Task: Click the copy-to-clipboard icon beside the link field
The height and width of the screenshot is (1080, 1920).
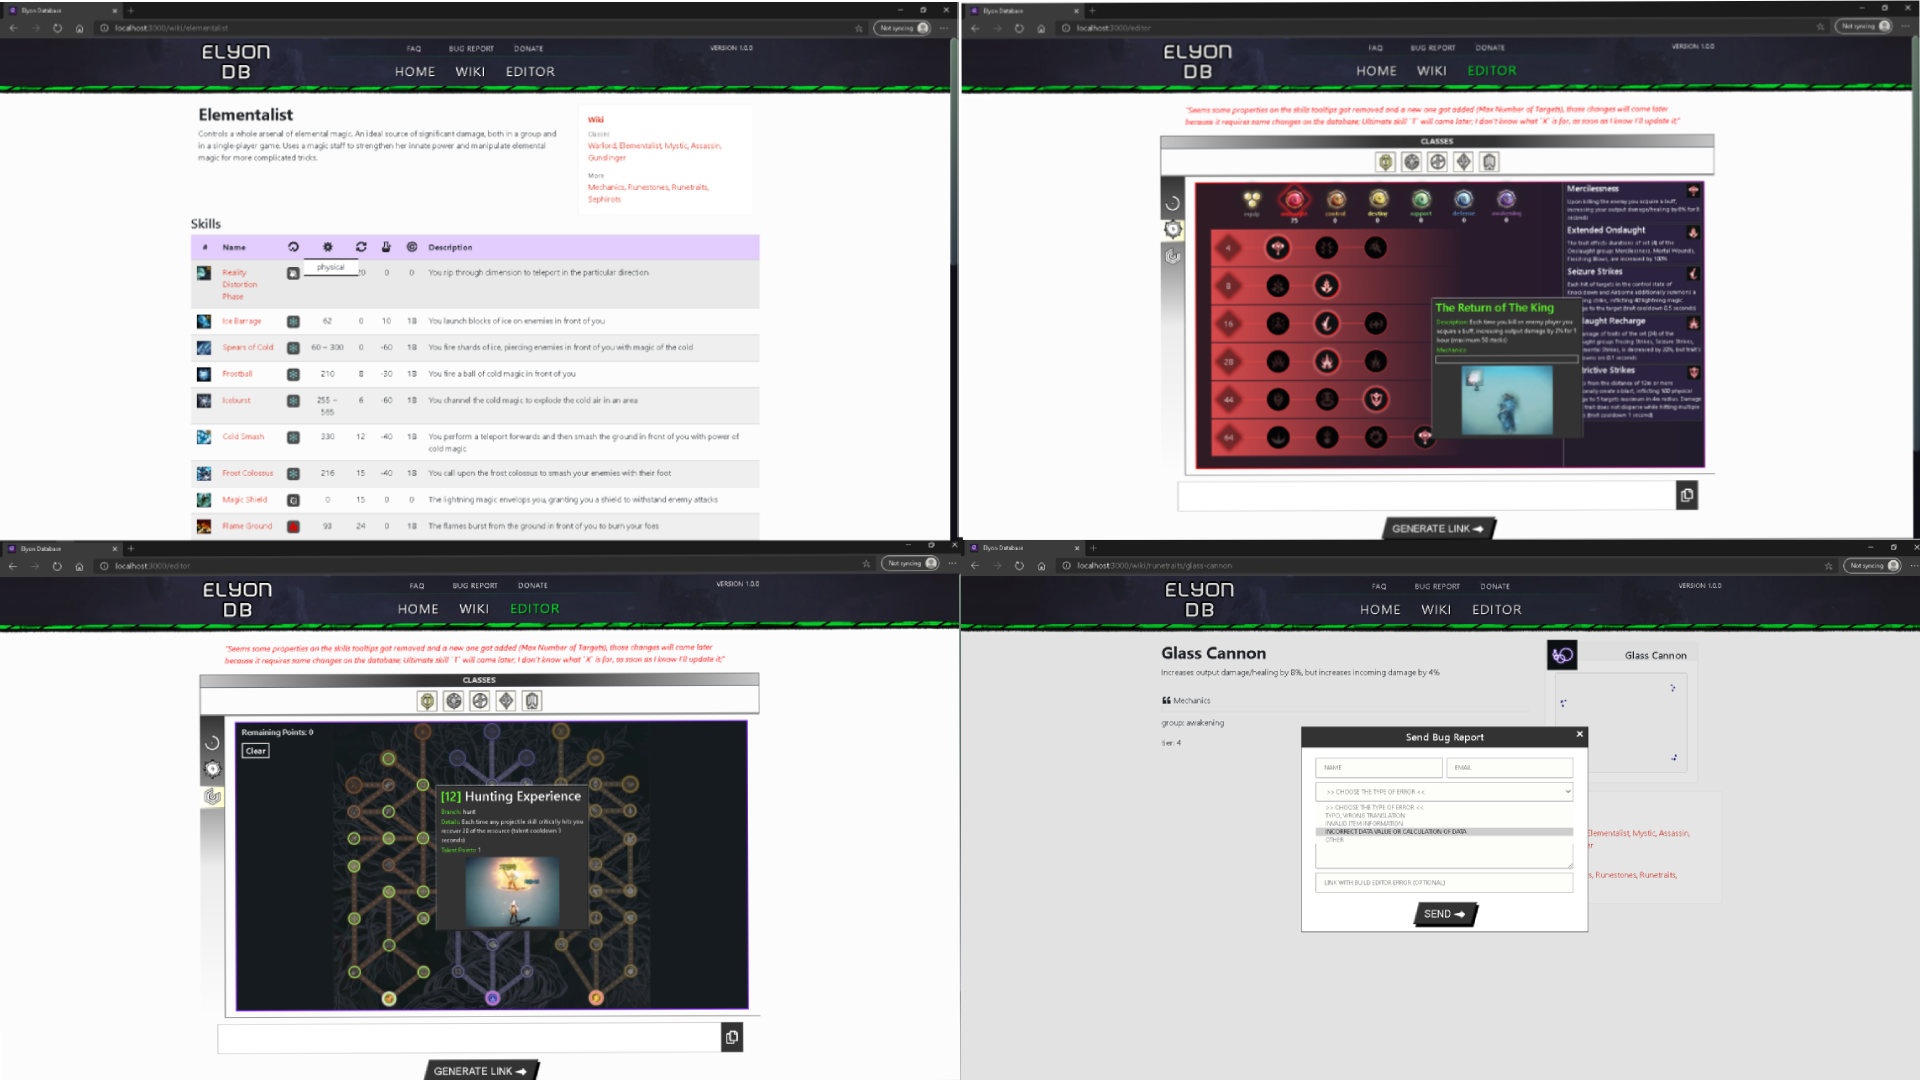Action: pos(1686,495)
